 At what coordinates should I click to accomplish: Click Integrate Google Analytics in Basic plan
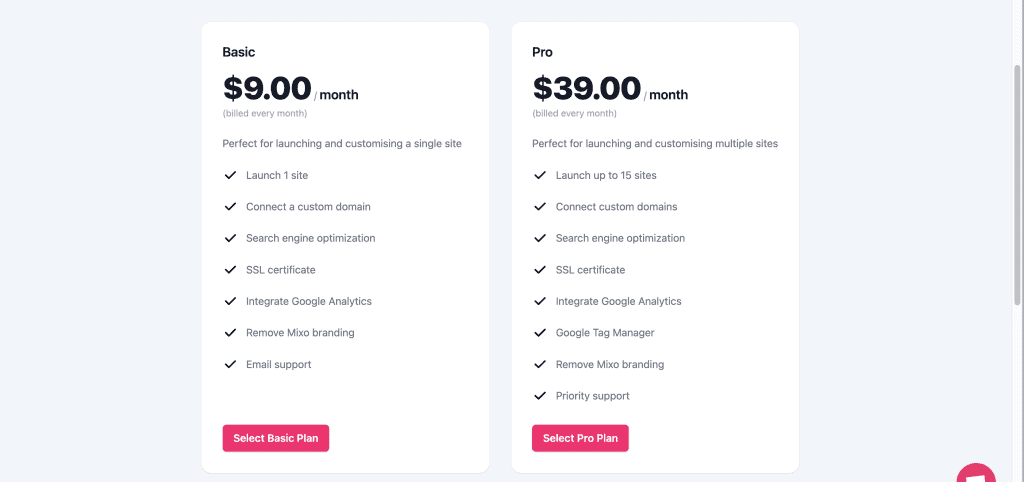308,301
